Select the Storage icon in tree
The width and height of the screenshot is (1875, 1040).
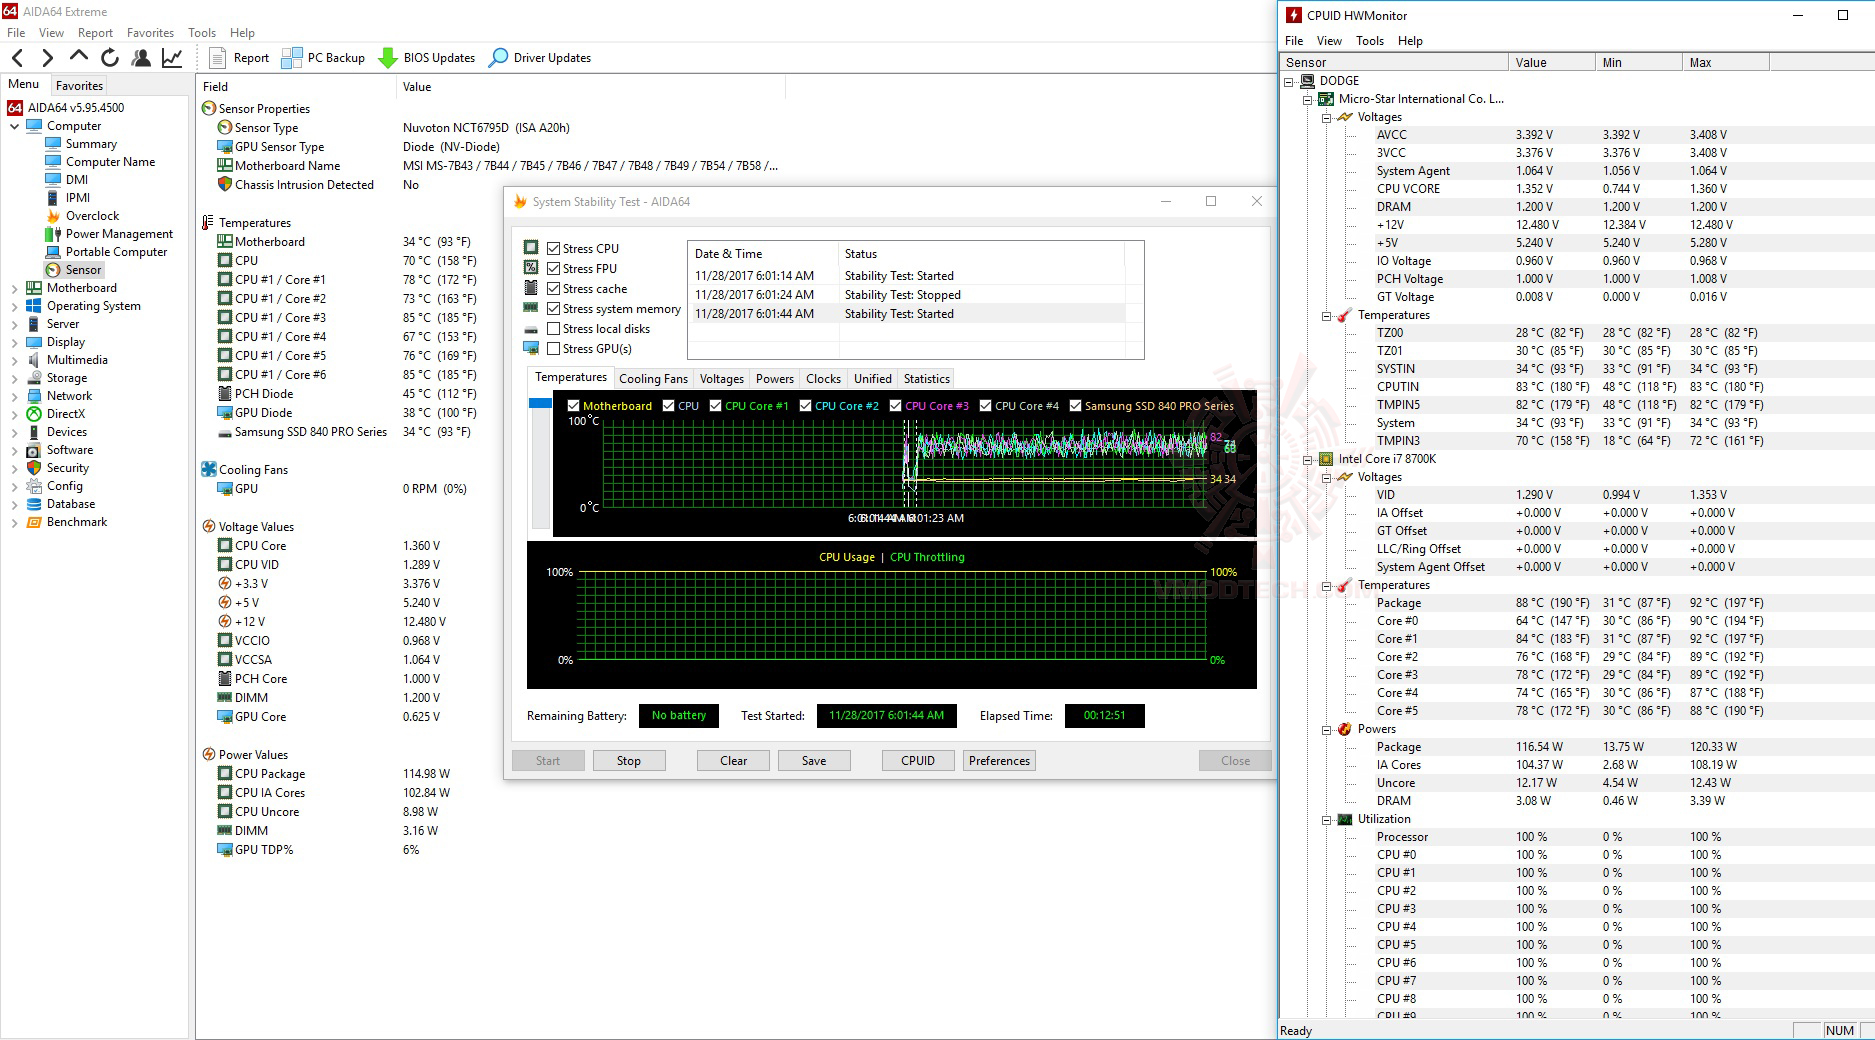click(x=34, y=378)
